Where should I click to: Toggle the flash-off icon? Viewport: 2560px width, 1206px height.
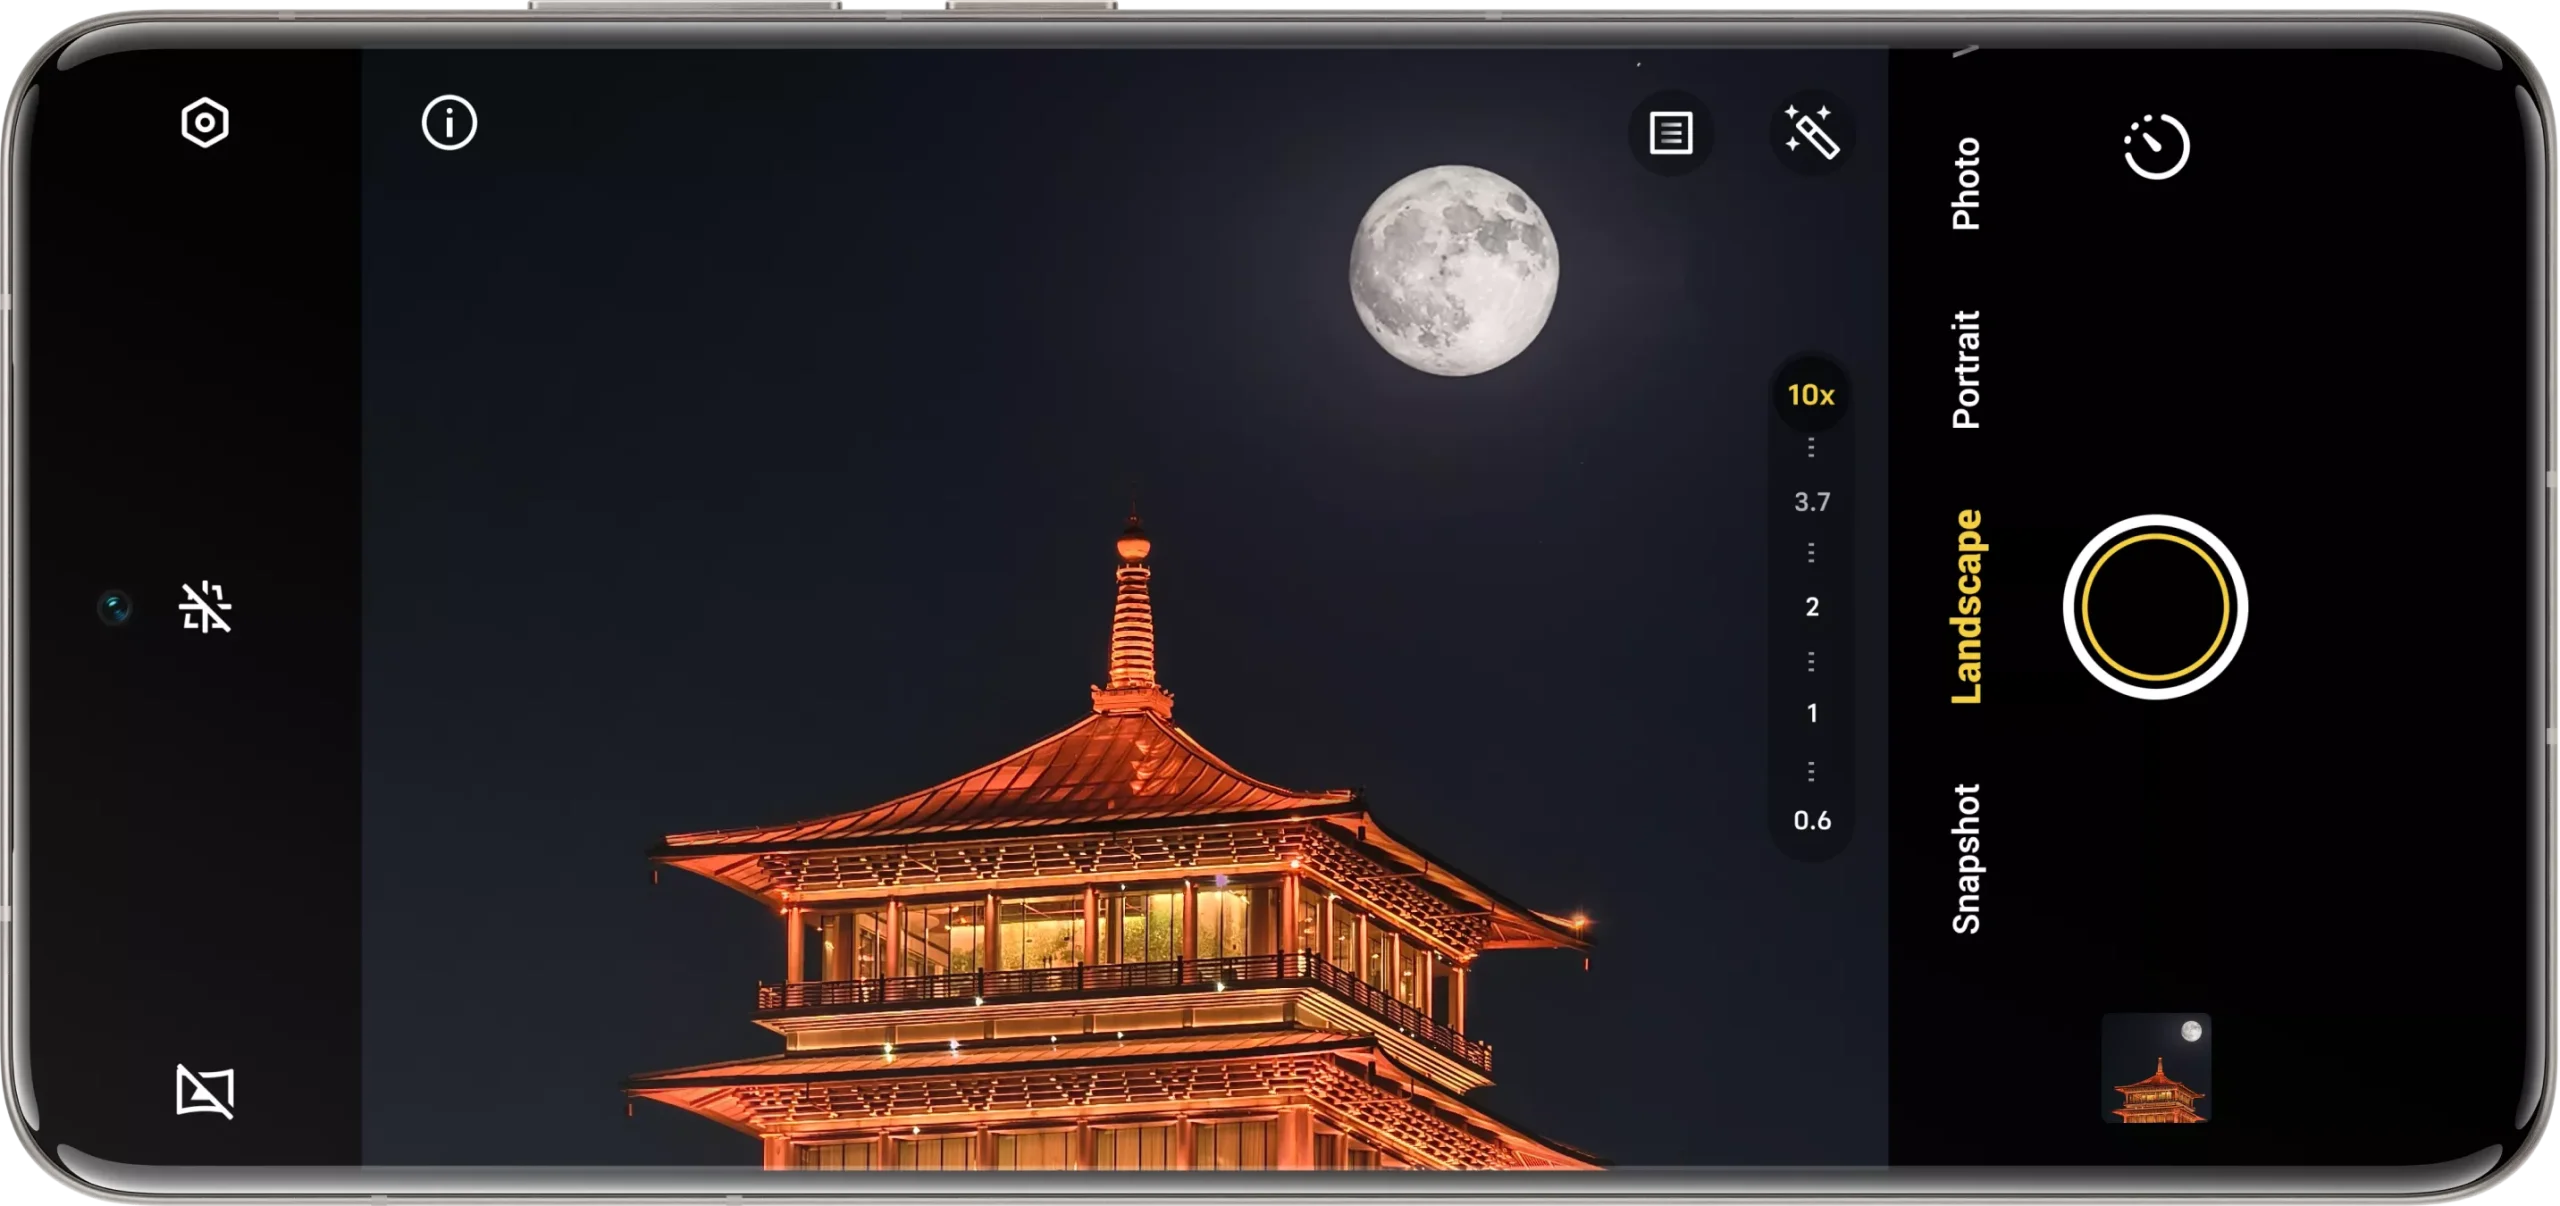[205, 607]
